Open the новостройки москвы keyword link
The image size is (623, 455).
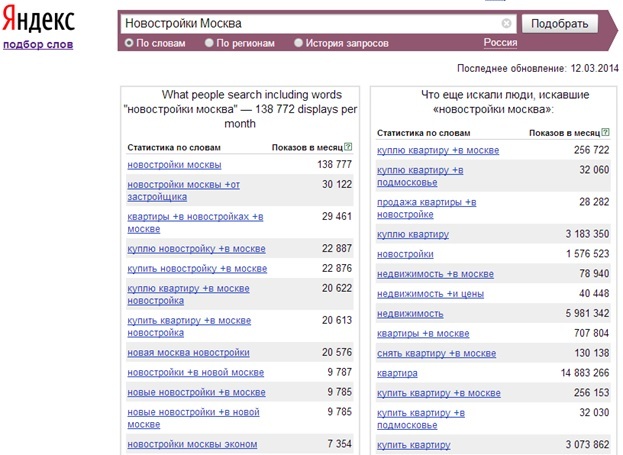pyautogui.click(x=174, y=165)
